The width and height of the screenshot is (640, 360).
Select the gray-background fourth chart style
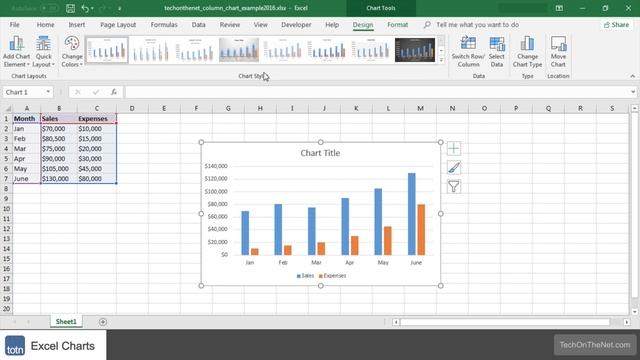click(239, 50)
